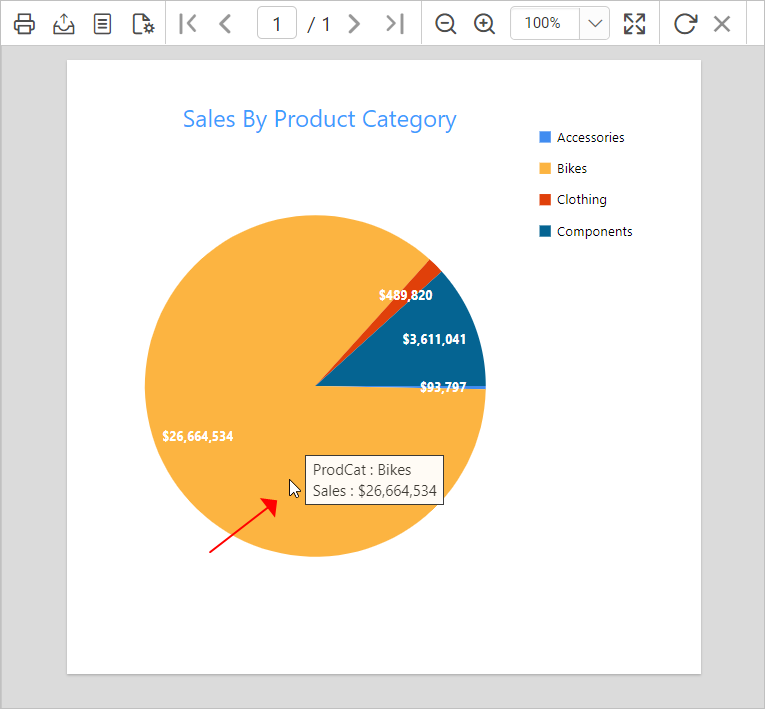This screenshot has width=765, height=709.
Task: Jump to the last page
Action: [x=395, y=23]
